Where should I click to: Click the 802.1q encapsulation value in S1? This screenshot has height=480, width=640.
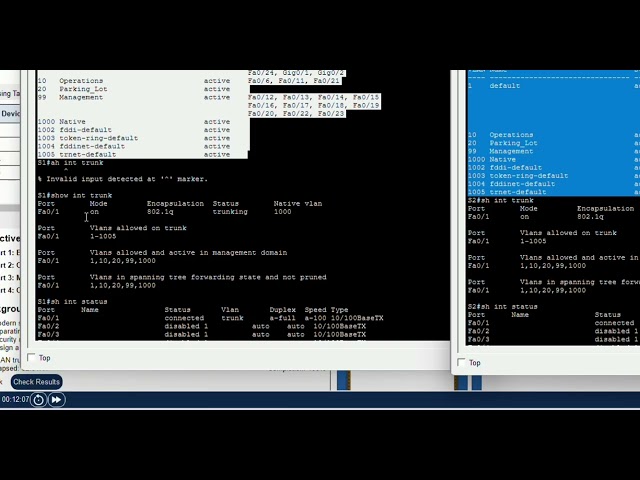pos(160,212)
